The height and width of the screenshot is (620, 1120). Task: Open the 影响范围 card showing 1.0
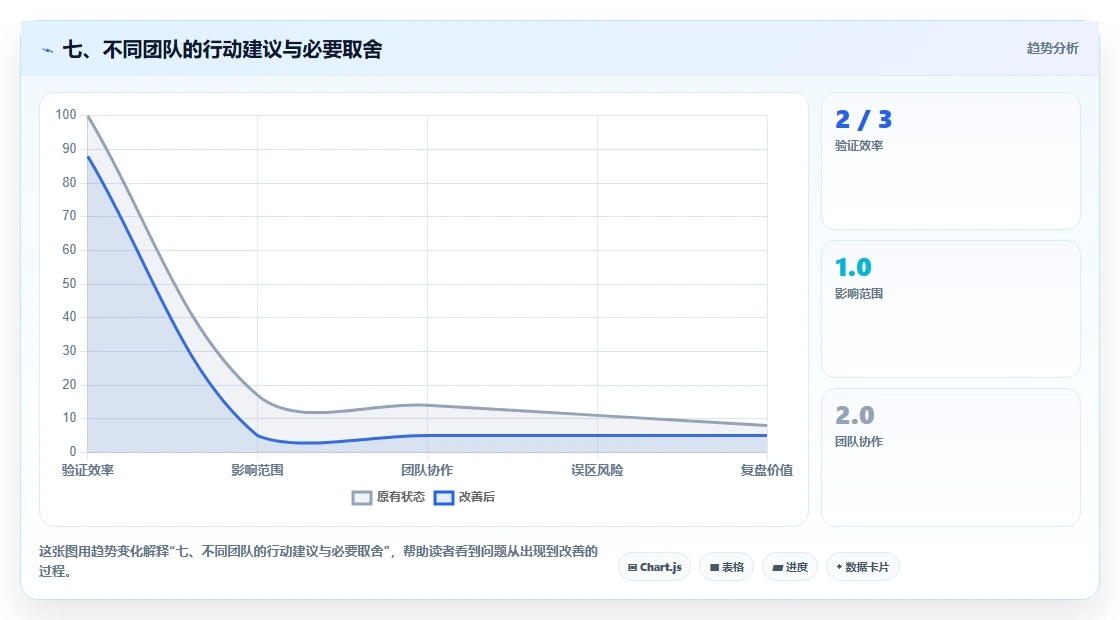[951, 309]
